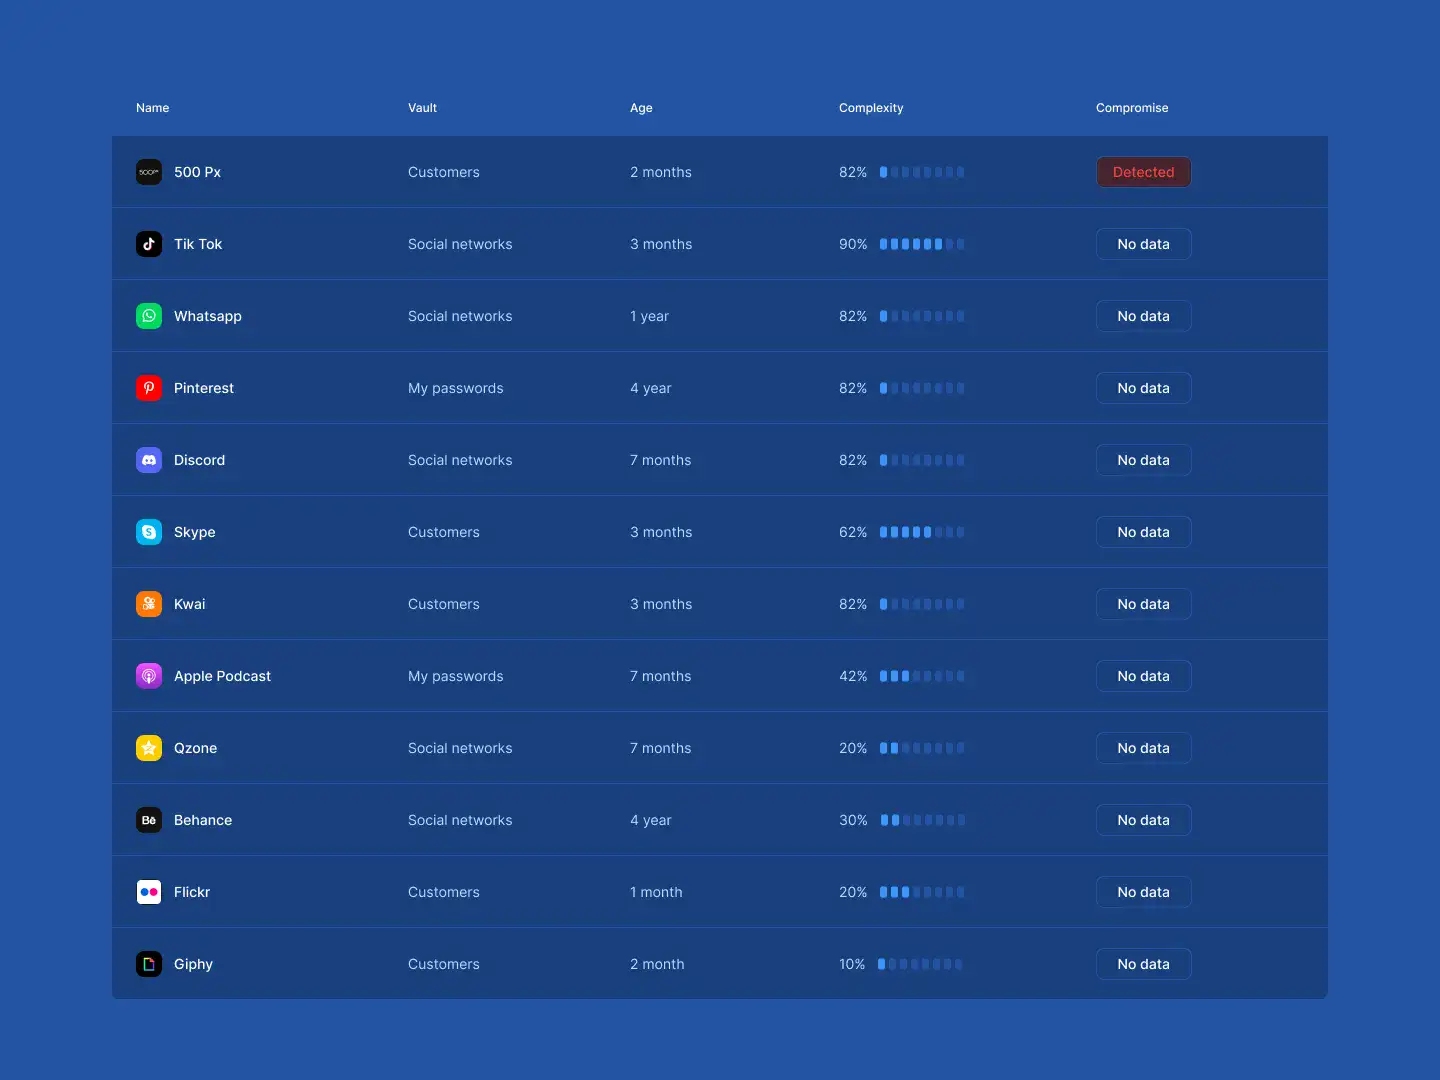Click the 62% complexity value
The height and width of the screenshot is (1080, 1440).
853,532
